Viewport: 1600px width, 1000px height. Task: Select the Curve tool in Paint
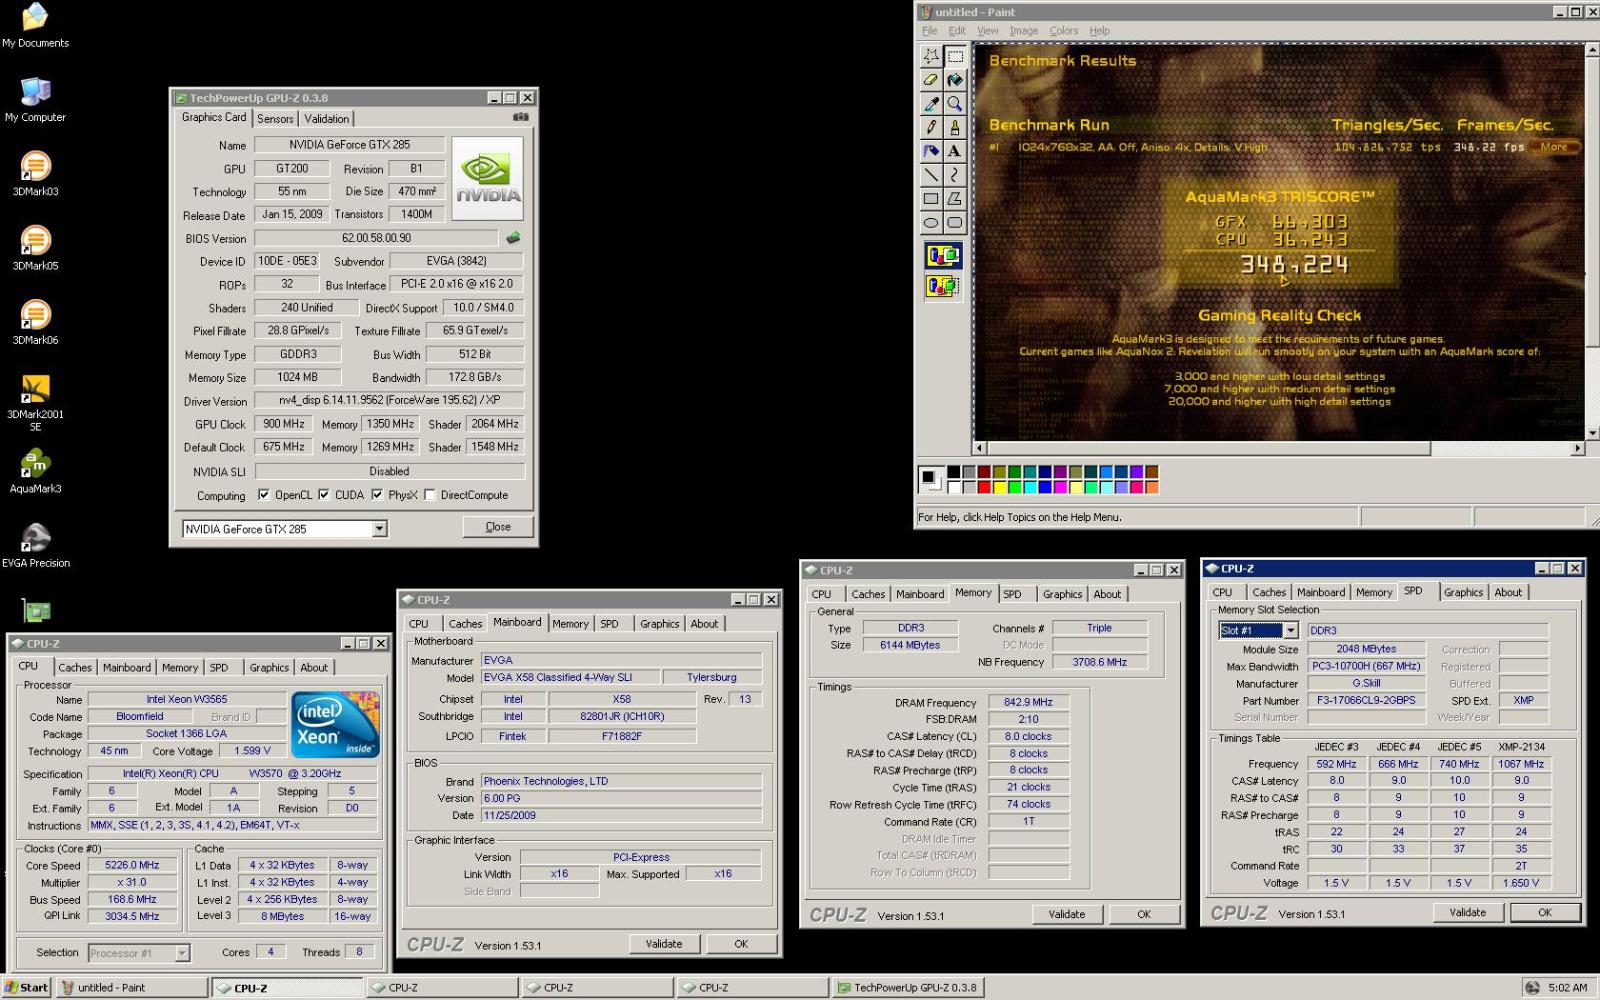point(955,175)
